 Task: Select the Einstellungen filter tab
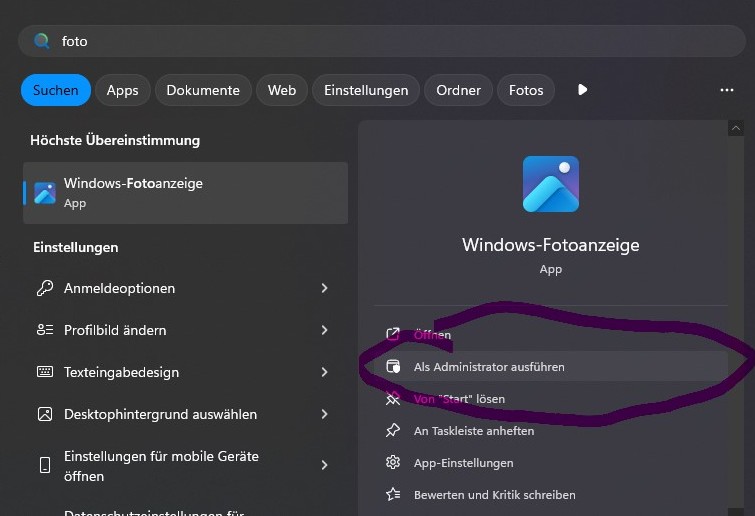366,90
